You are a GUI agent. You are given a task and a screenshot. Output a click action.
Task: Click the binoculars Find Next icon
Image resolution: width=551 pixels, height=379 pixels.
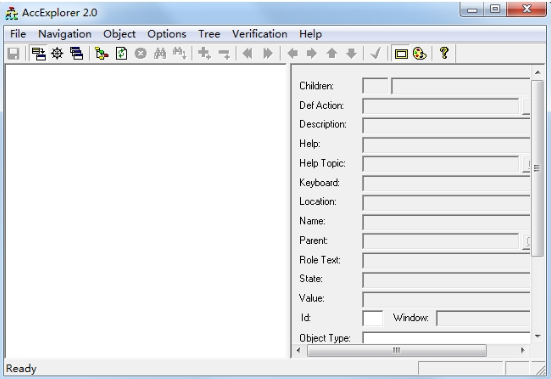coord(180,54)
